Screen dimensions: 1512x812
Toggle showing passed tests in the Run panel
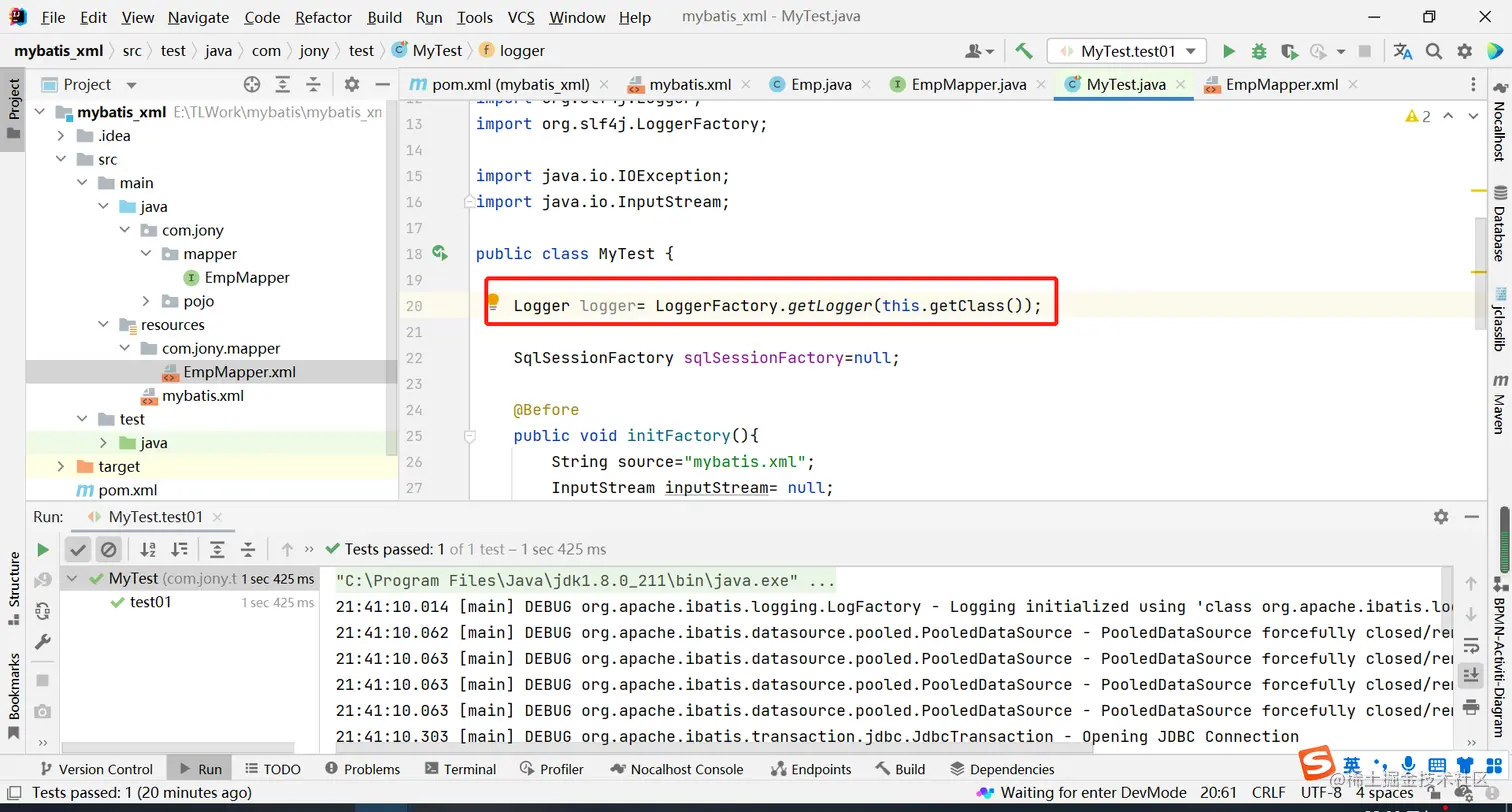point(78,549)
